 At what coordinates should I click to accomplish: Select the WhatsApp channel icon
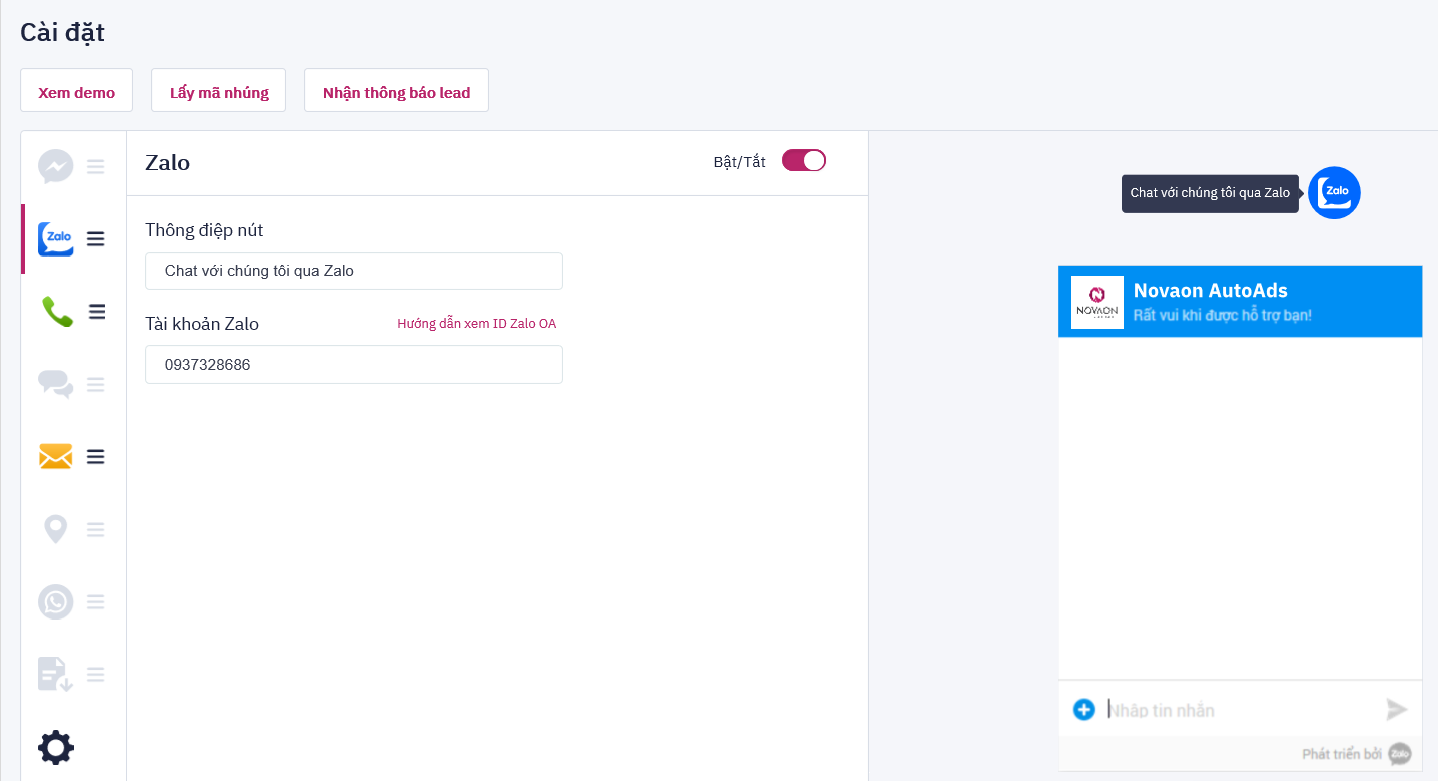[x=56, y=602]
